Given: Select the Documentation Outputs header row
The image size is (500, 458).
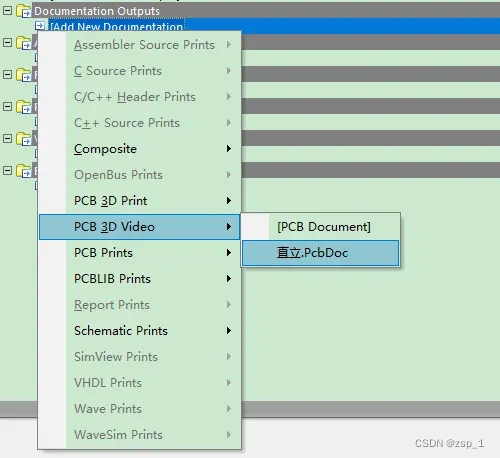Looking at the screenshot, I should pyautogui.click(x=266, y=11).
